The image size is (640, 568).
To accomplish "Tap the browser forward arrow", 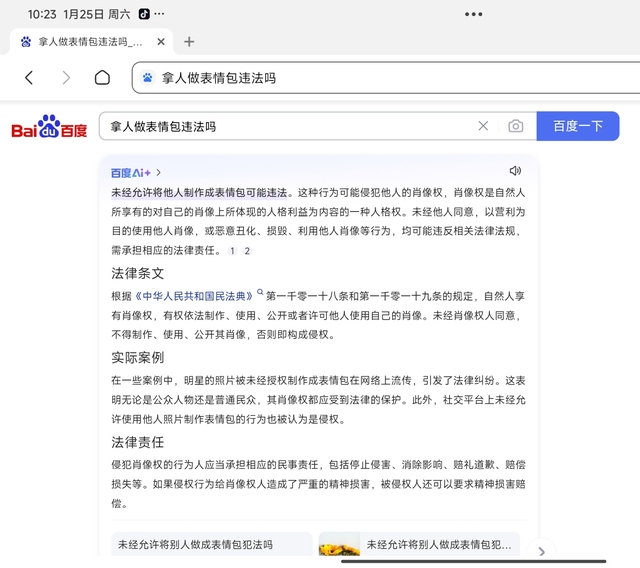I will tap(66, 78).
